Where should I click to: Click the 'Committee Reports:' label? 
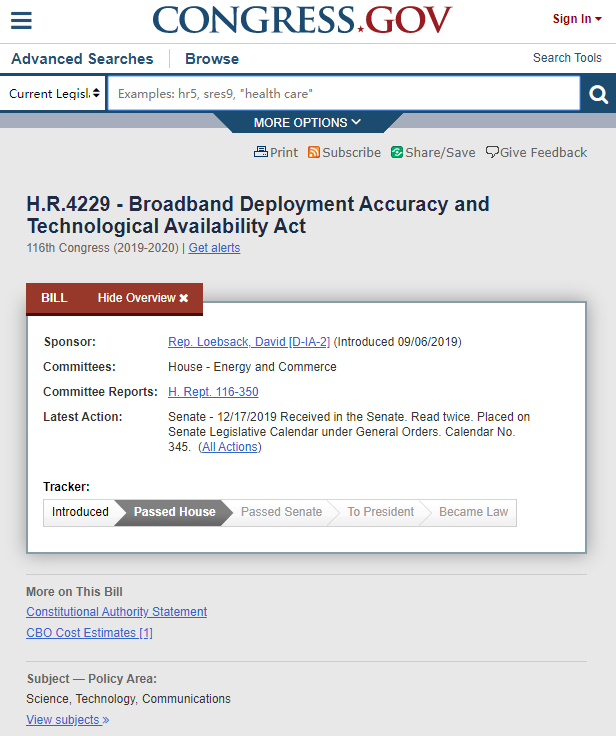click(100, 391)
